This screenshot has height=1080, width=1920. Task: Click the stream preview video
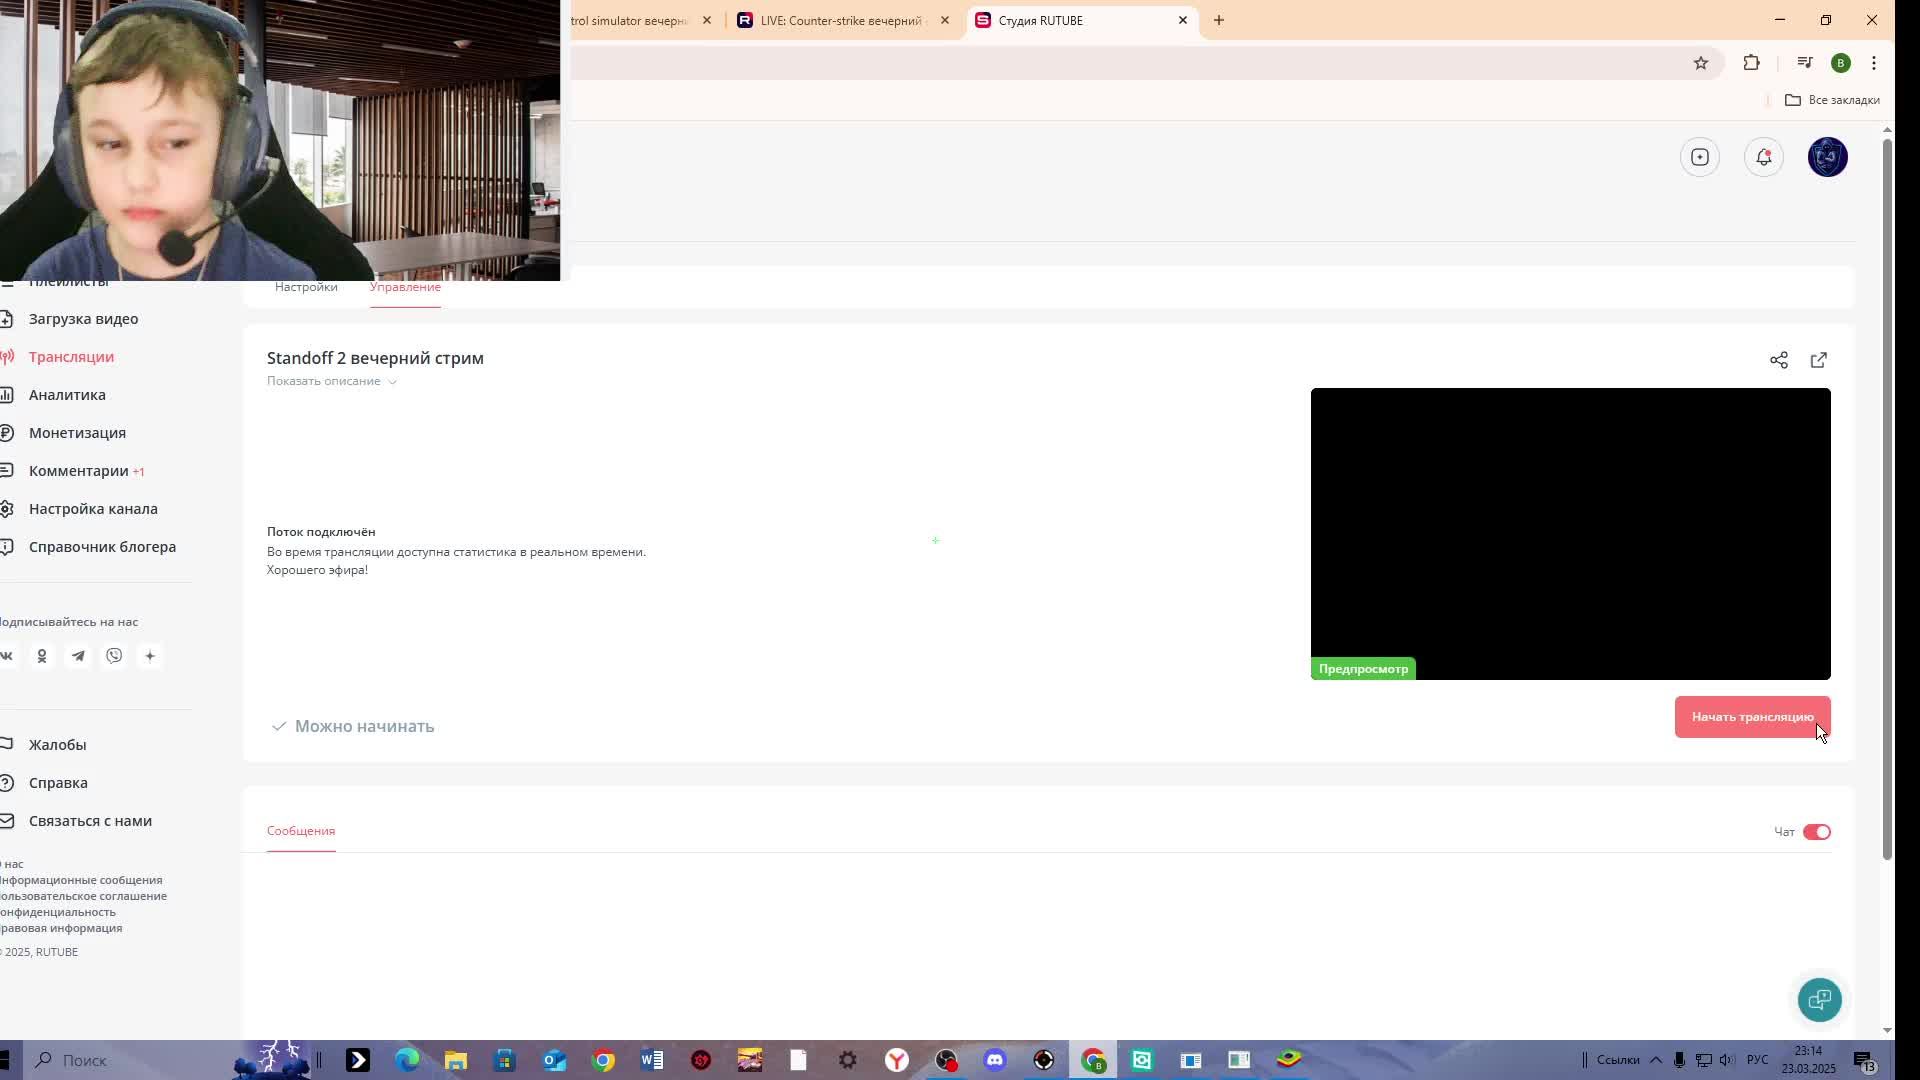(1570, 533)
